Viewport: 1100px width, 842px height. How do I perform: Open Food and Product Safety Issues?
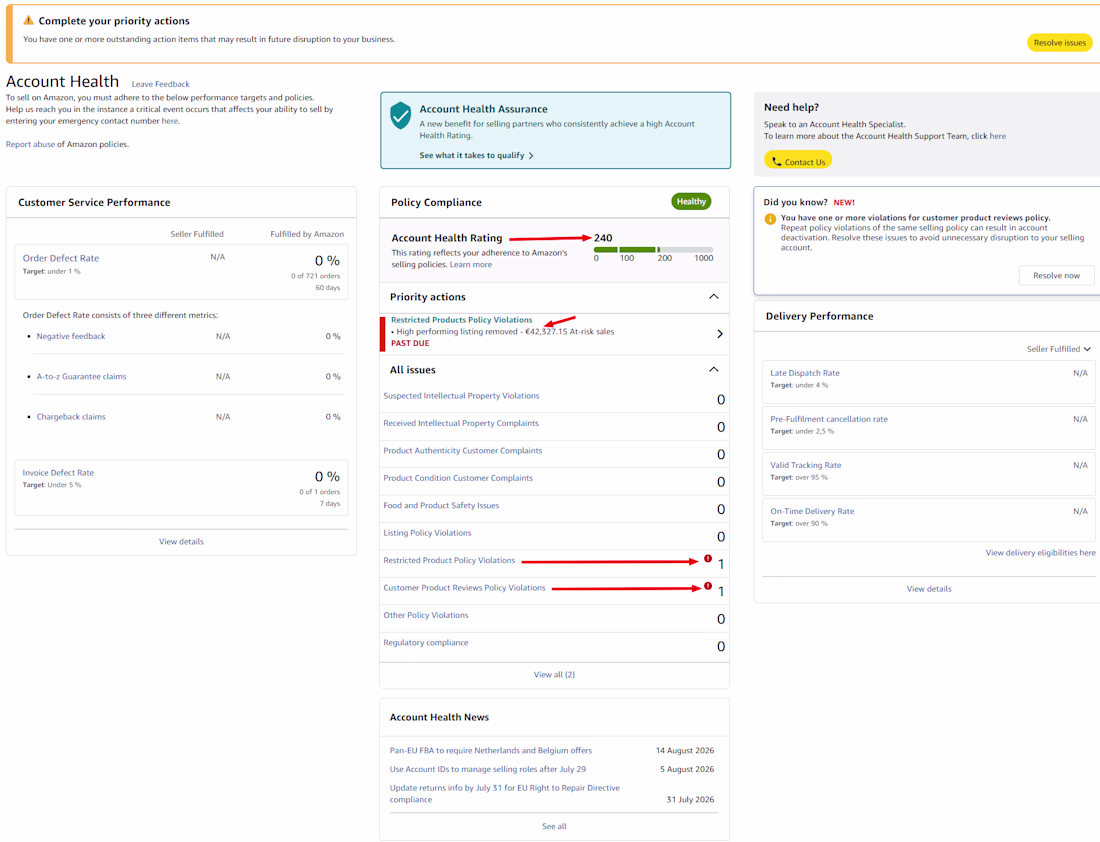(441, 505)
